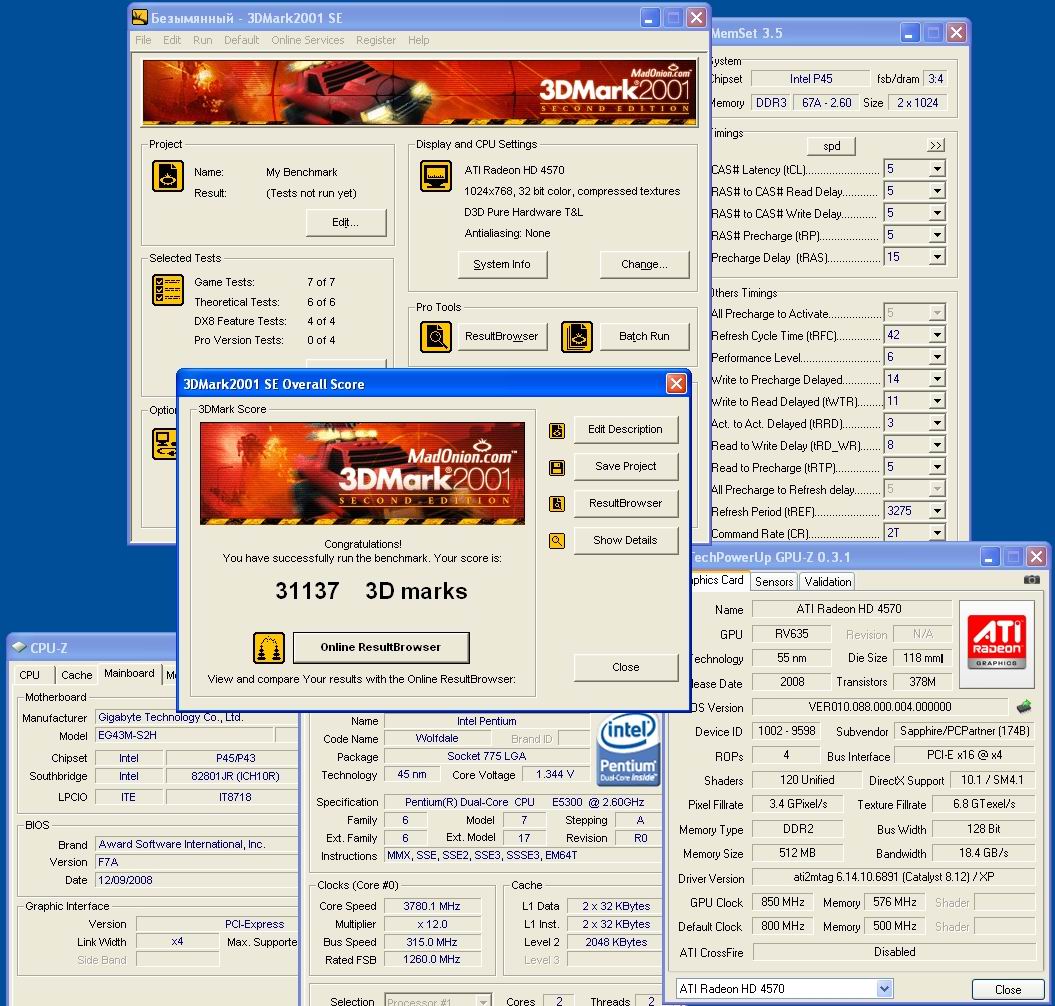
Task: Click the Batch Run button
Action: pyautogui.click(x=644, y=336)
